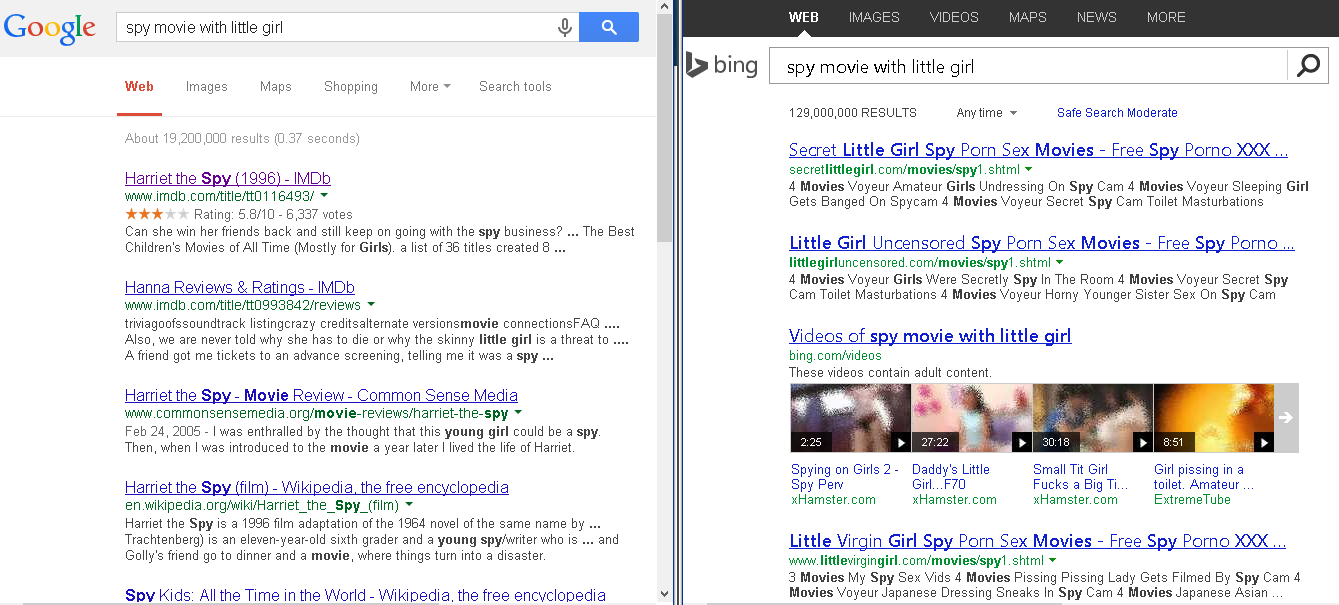The height and width of the screenshot is (605, 1339).
Task: Click Bing's magnifying glass search icon
Action: point(1308,66)
